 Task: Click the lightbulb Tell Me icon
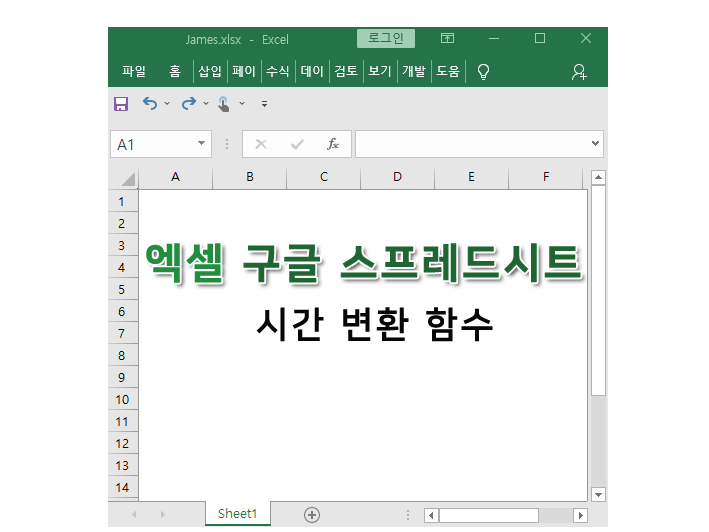pyautogui.click(x=483, y=71)
